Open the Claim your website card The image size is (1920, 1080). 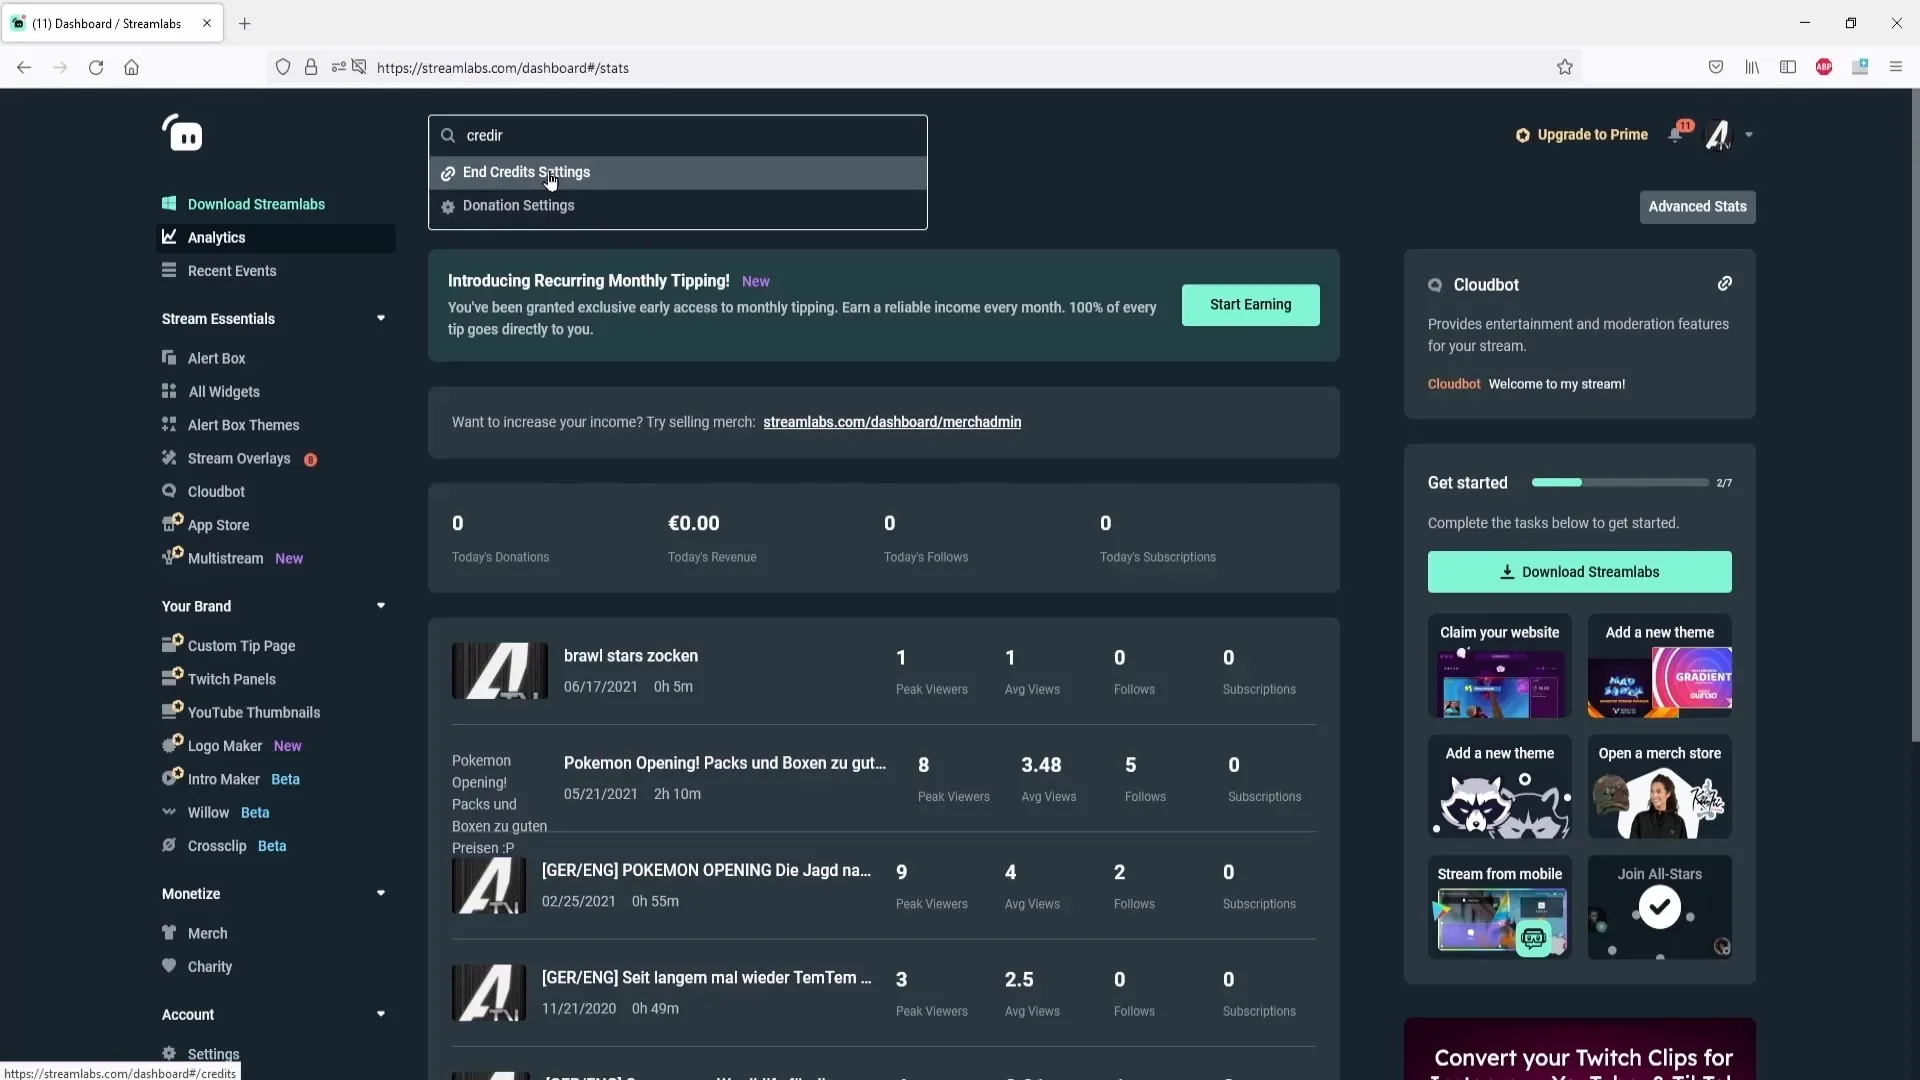(1499, 666)
